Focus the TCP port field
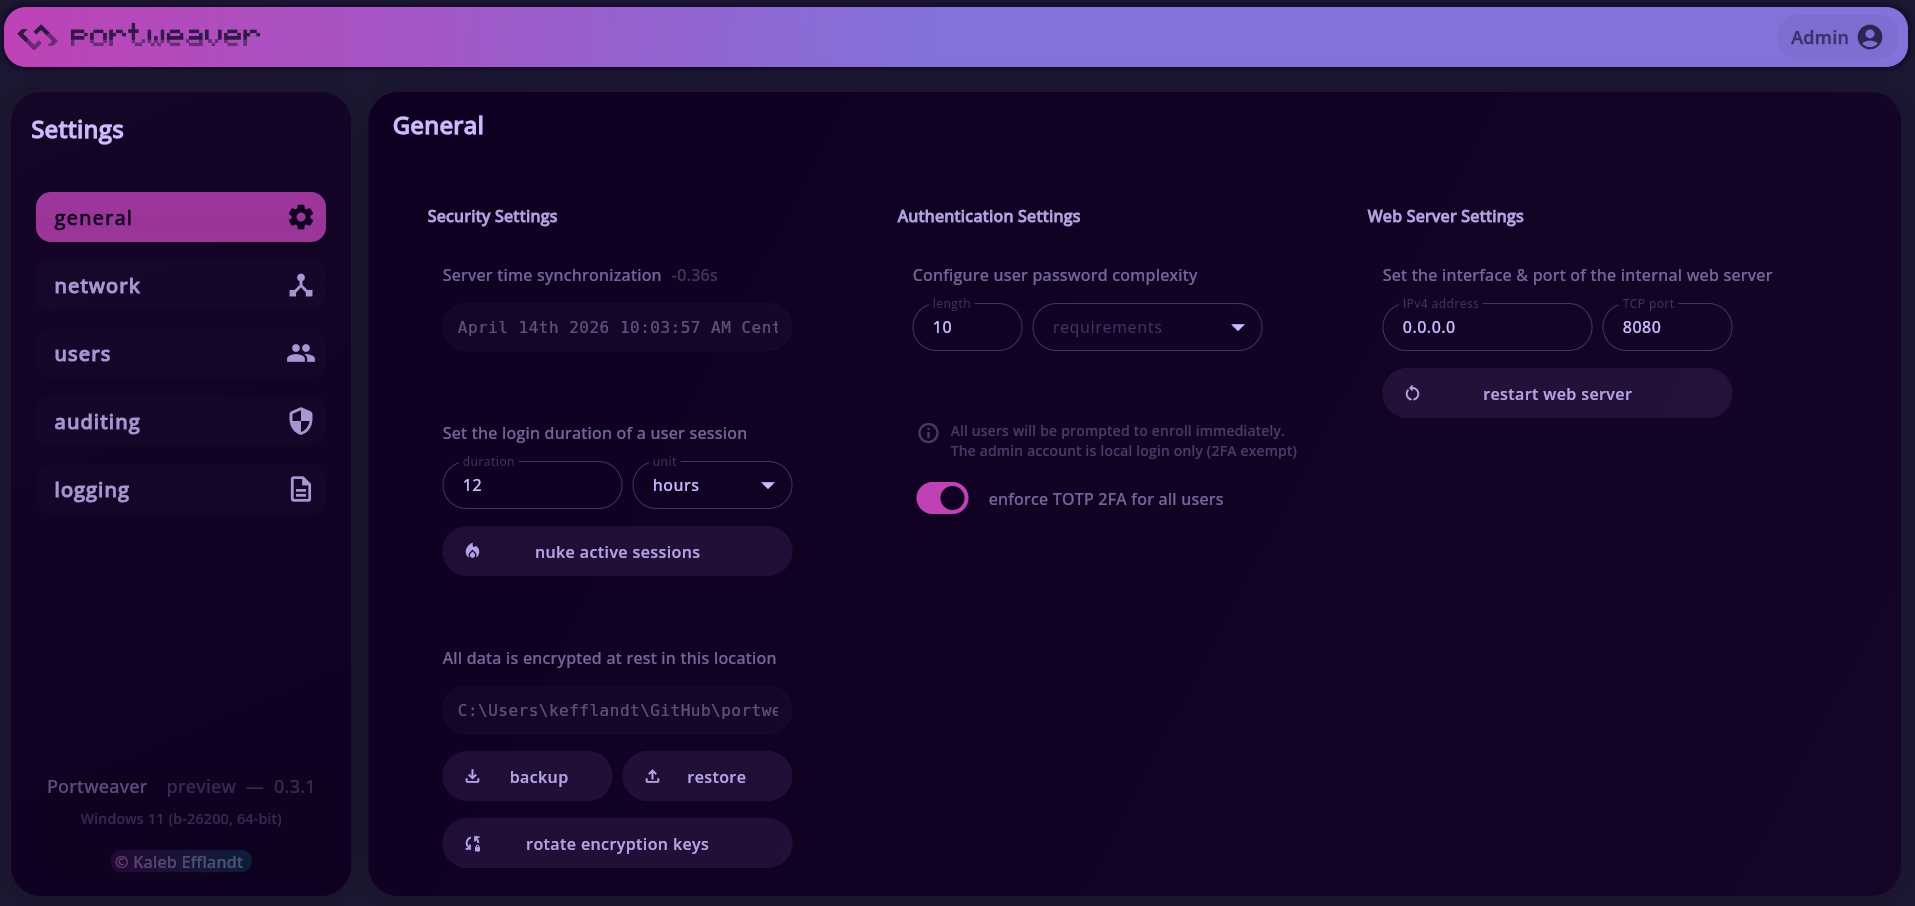 [x=1667, y=327]
